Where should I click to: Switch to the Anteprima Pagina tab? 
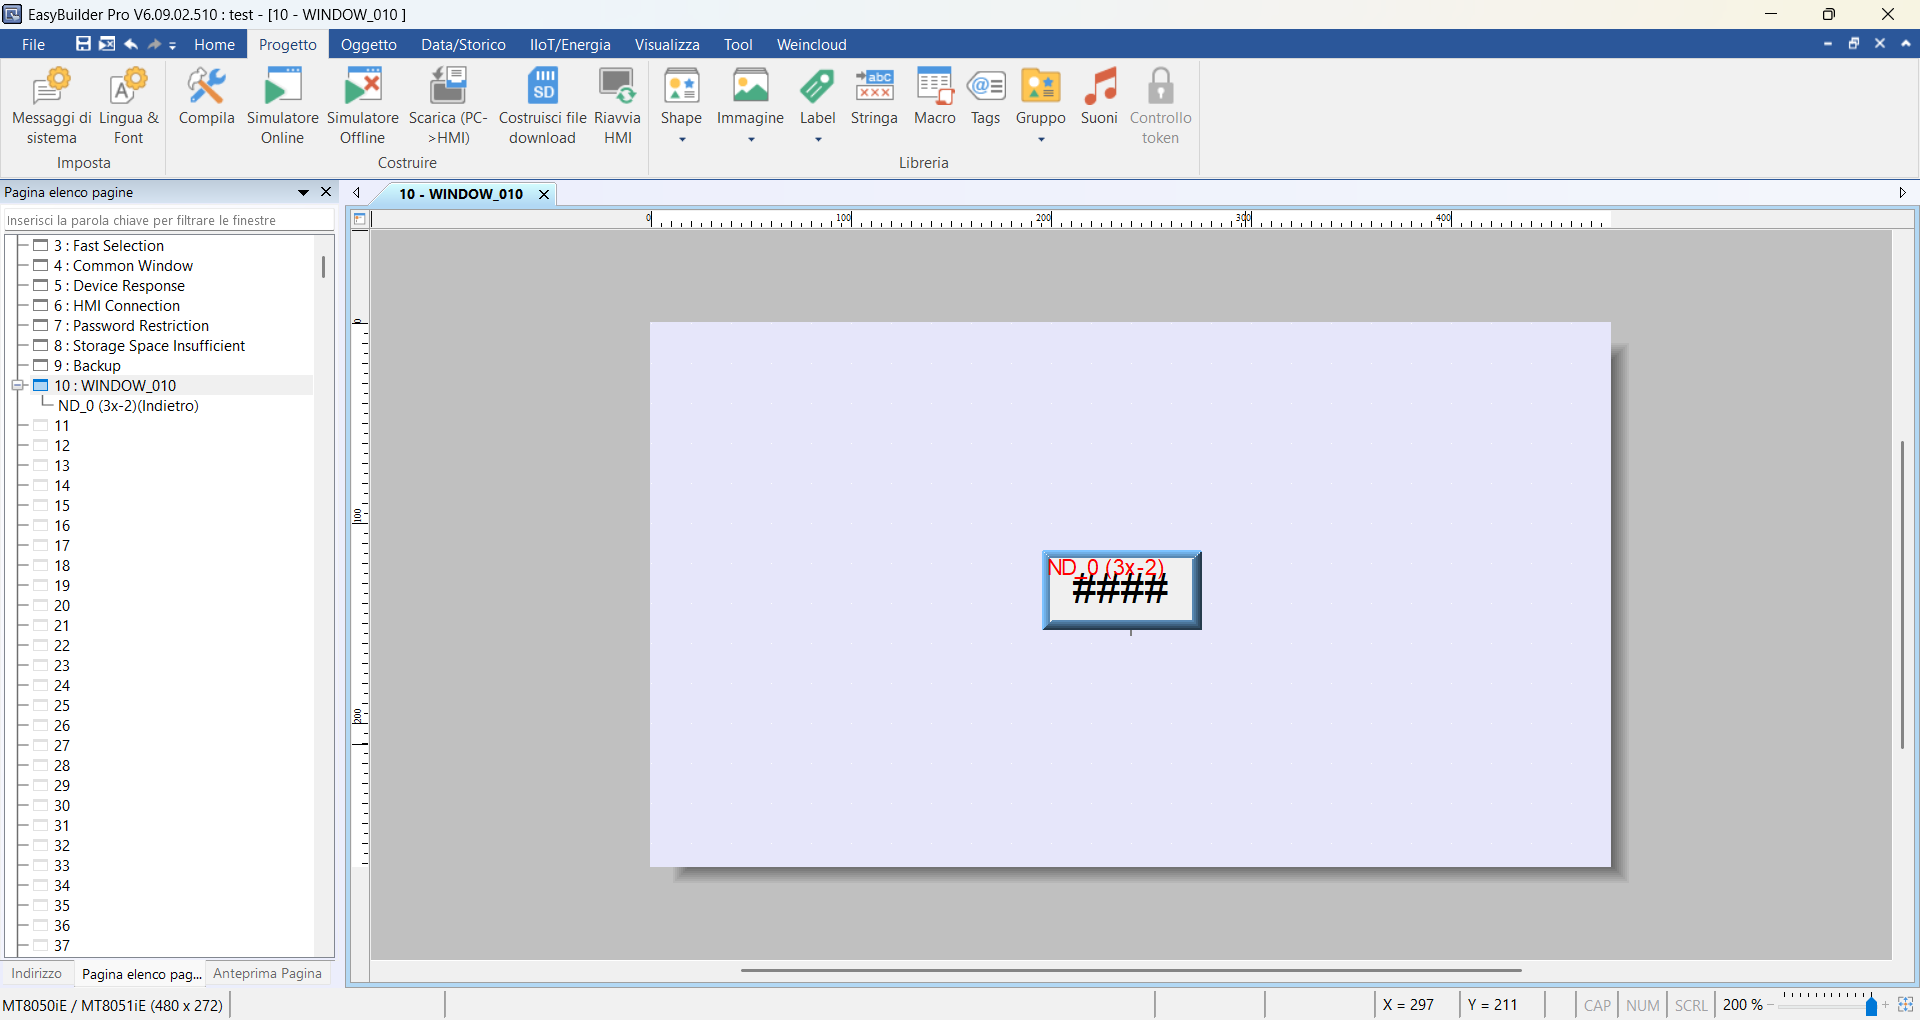266,973
